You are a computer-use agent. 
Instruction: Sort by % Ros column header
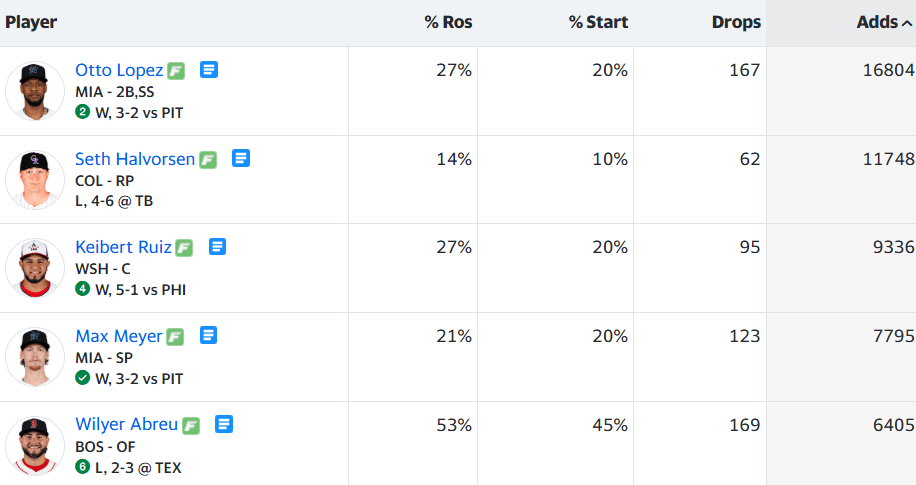[448, 22]
